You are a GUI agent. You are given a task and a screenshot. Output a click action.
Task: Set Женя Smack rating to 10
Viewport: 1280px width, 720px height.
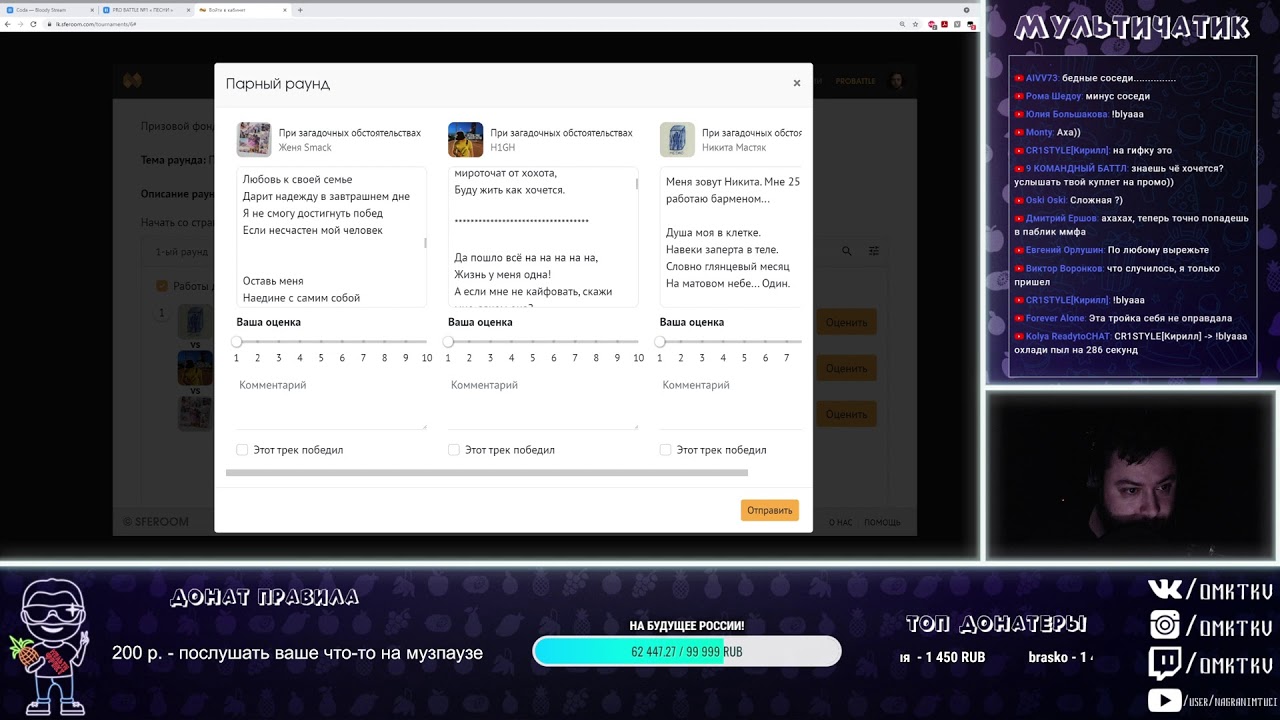click(427, 358)
